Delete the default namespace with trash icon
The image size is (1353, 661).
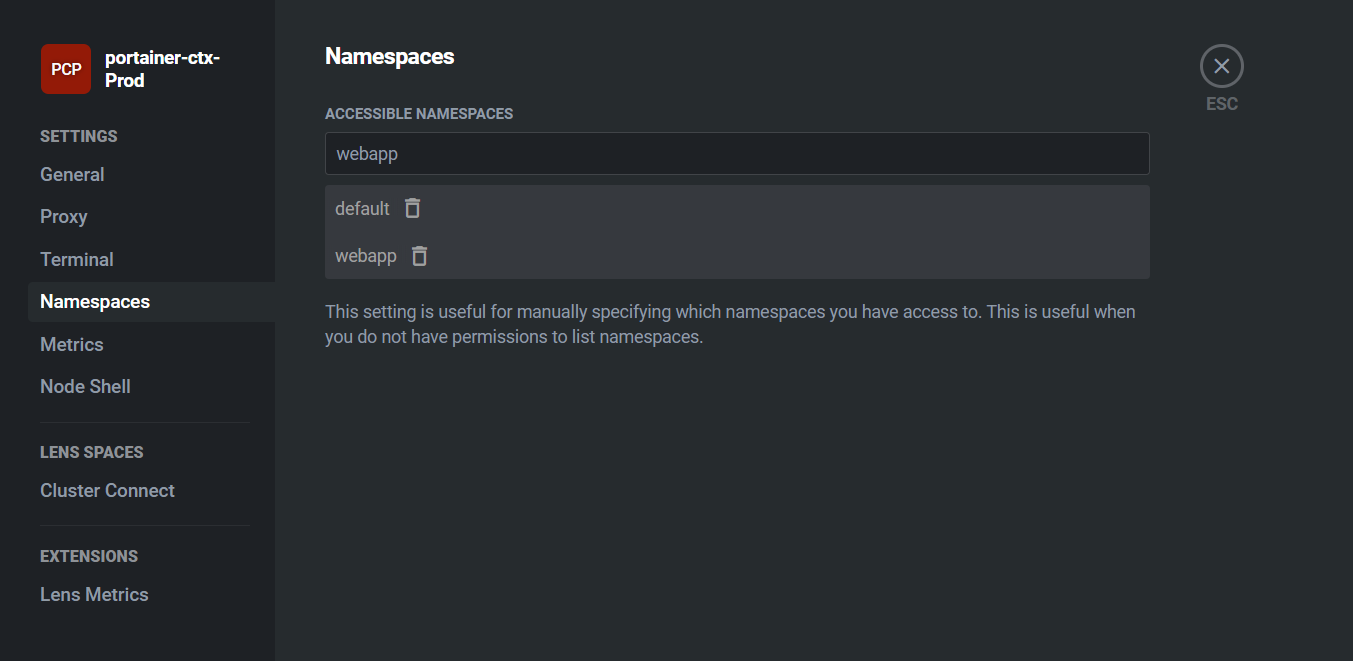tap(412, 208)
